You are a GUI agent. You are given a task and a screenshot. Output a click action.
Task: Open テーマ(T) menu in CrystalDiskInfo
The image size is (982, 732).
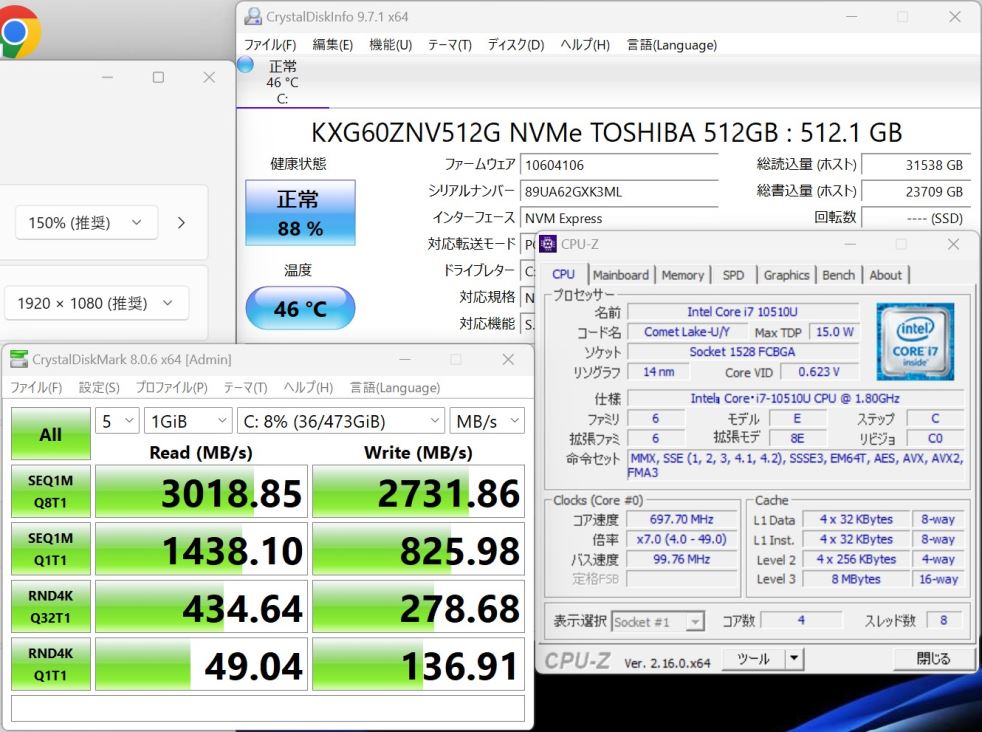pyautogui.click(x=449, y=45)
